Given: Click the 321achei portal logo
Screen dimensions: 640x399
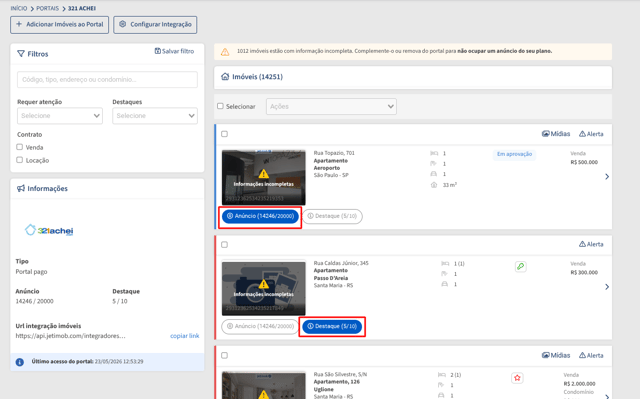Looking at the screenshot, I should click(x=49, y=230).
